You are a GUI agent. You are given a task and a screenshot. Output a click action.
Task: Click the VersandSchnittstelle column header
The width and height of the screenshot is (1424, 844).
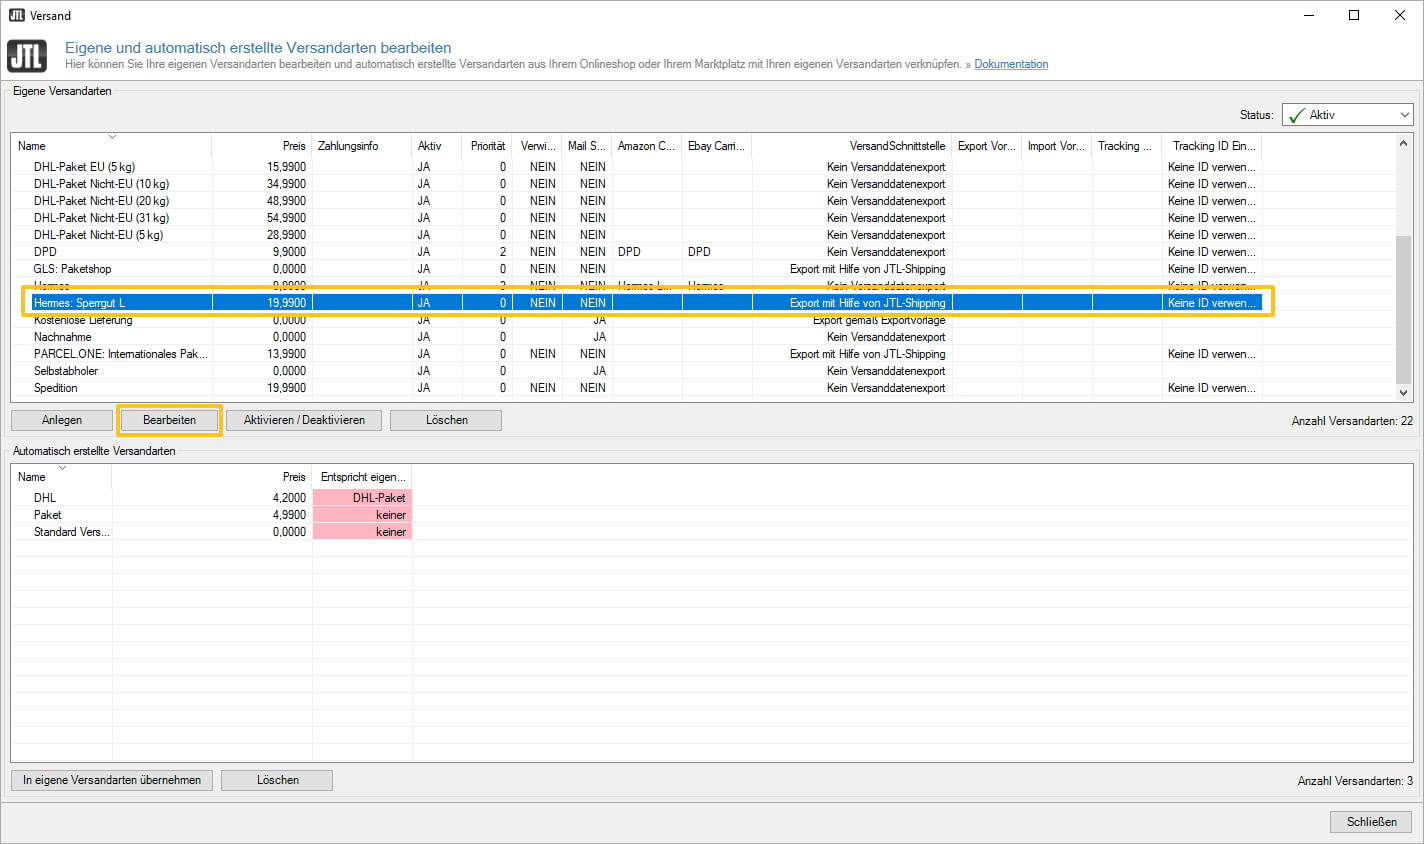pos(896,146)
